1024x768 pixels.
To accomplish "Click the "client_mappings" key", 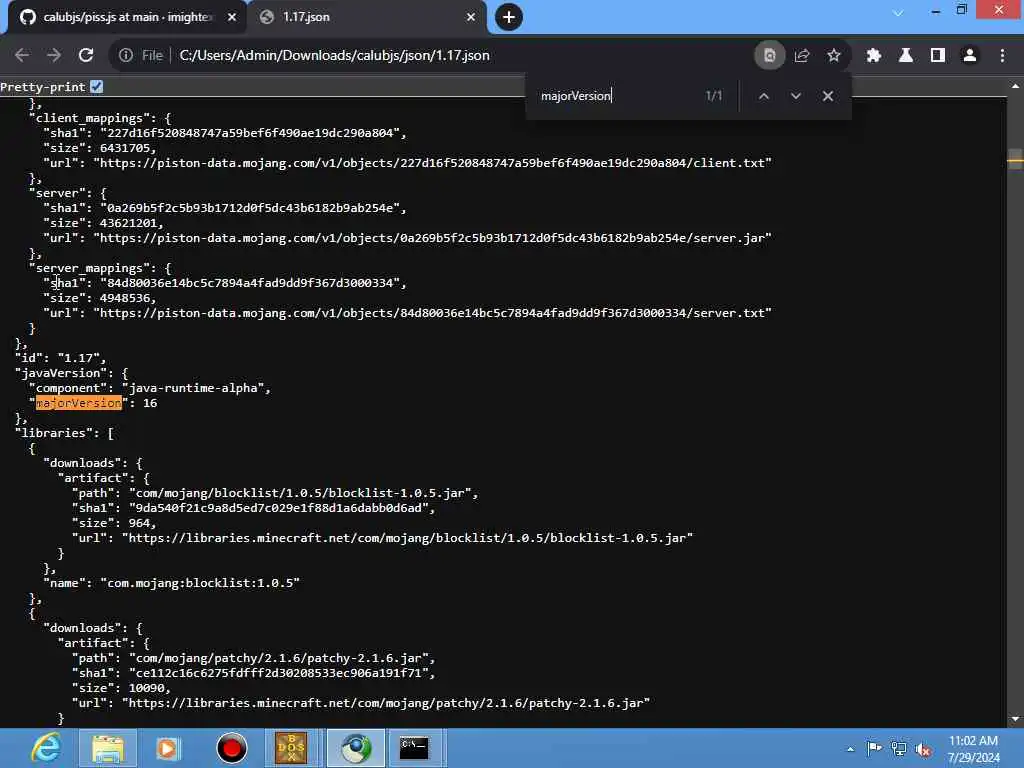I will click(x=89, y=118).
